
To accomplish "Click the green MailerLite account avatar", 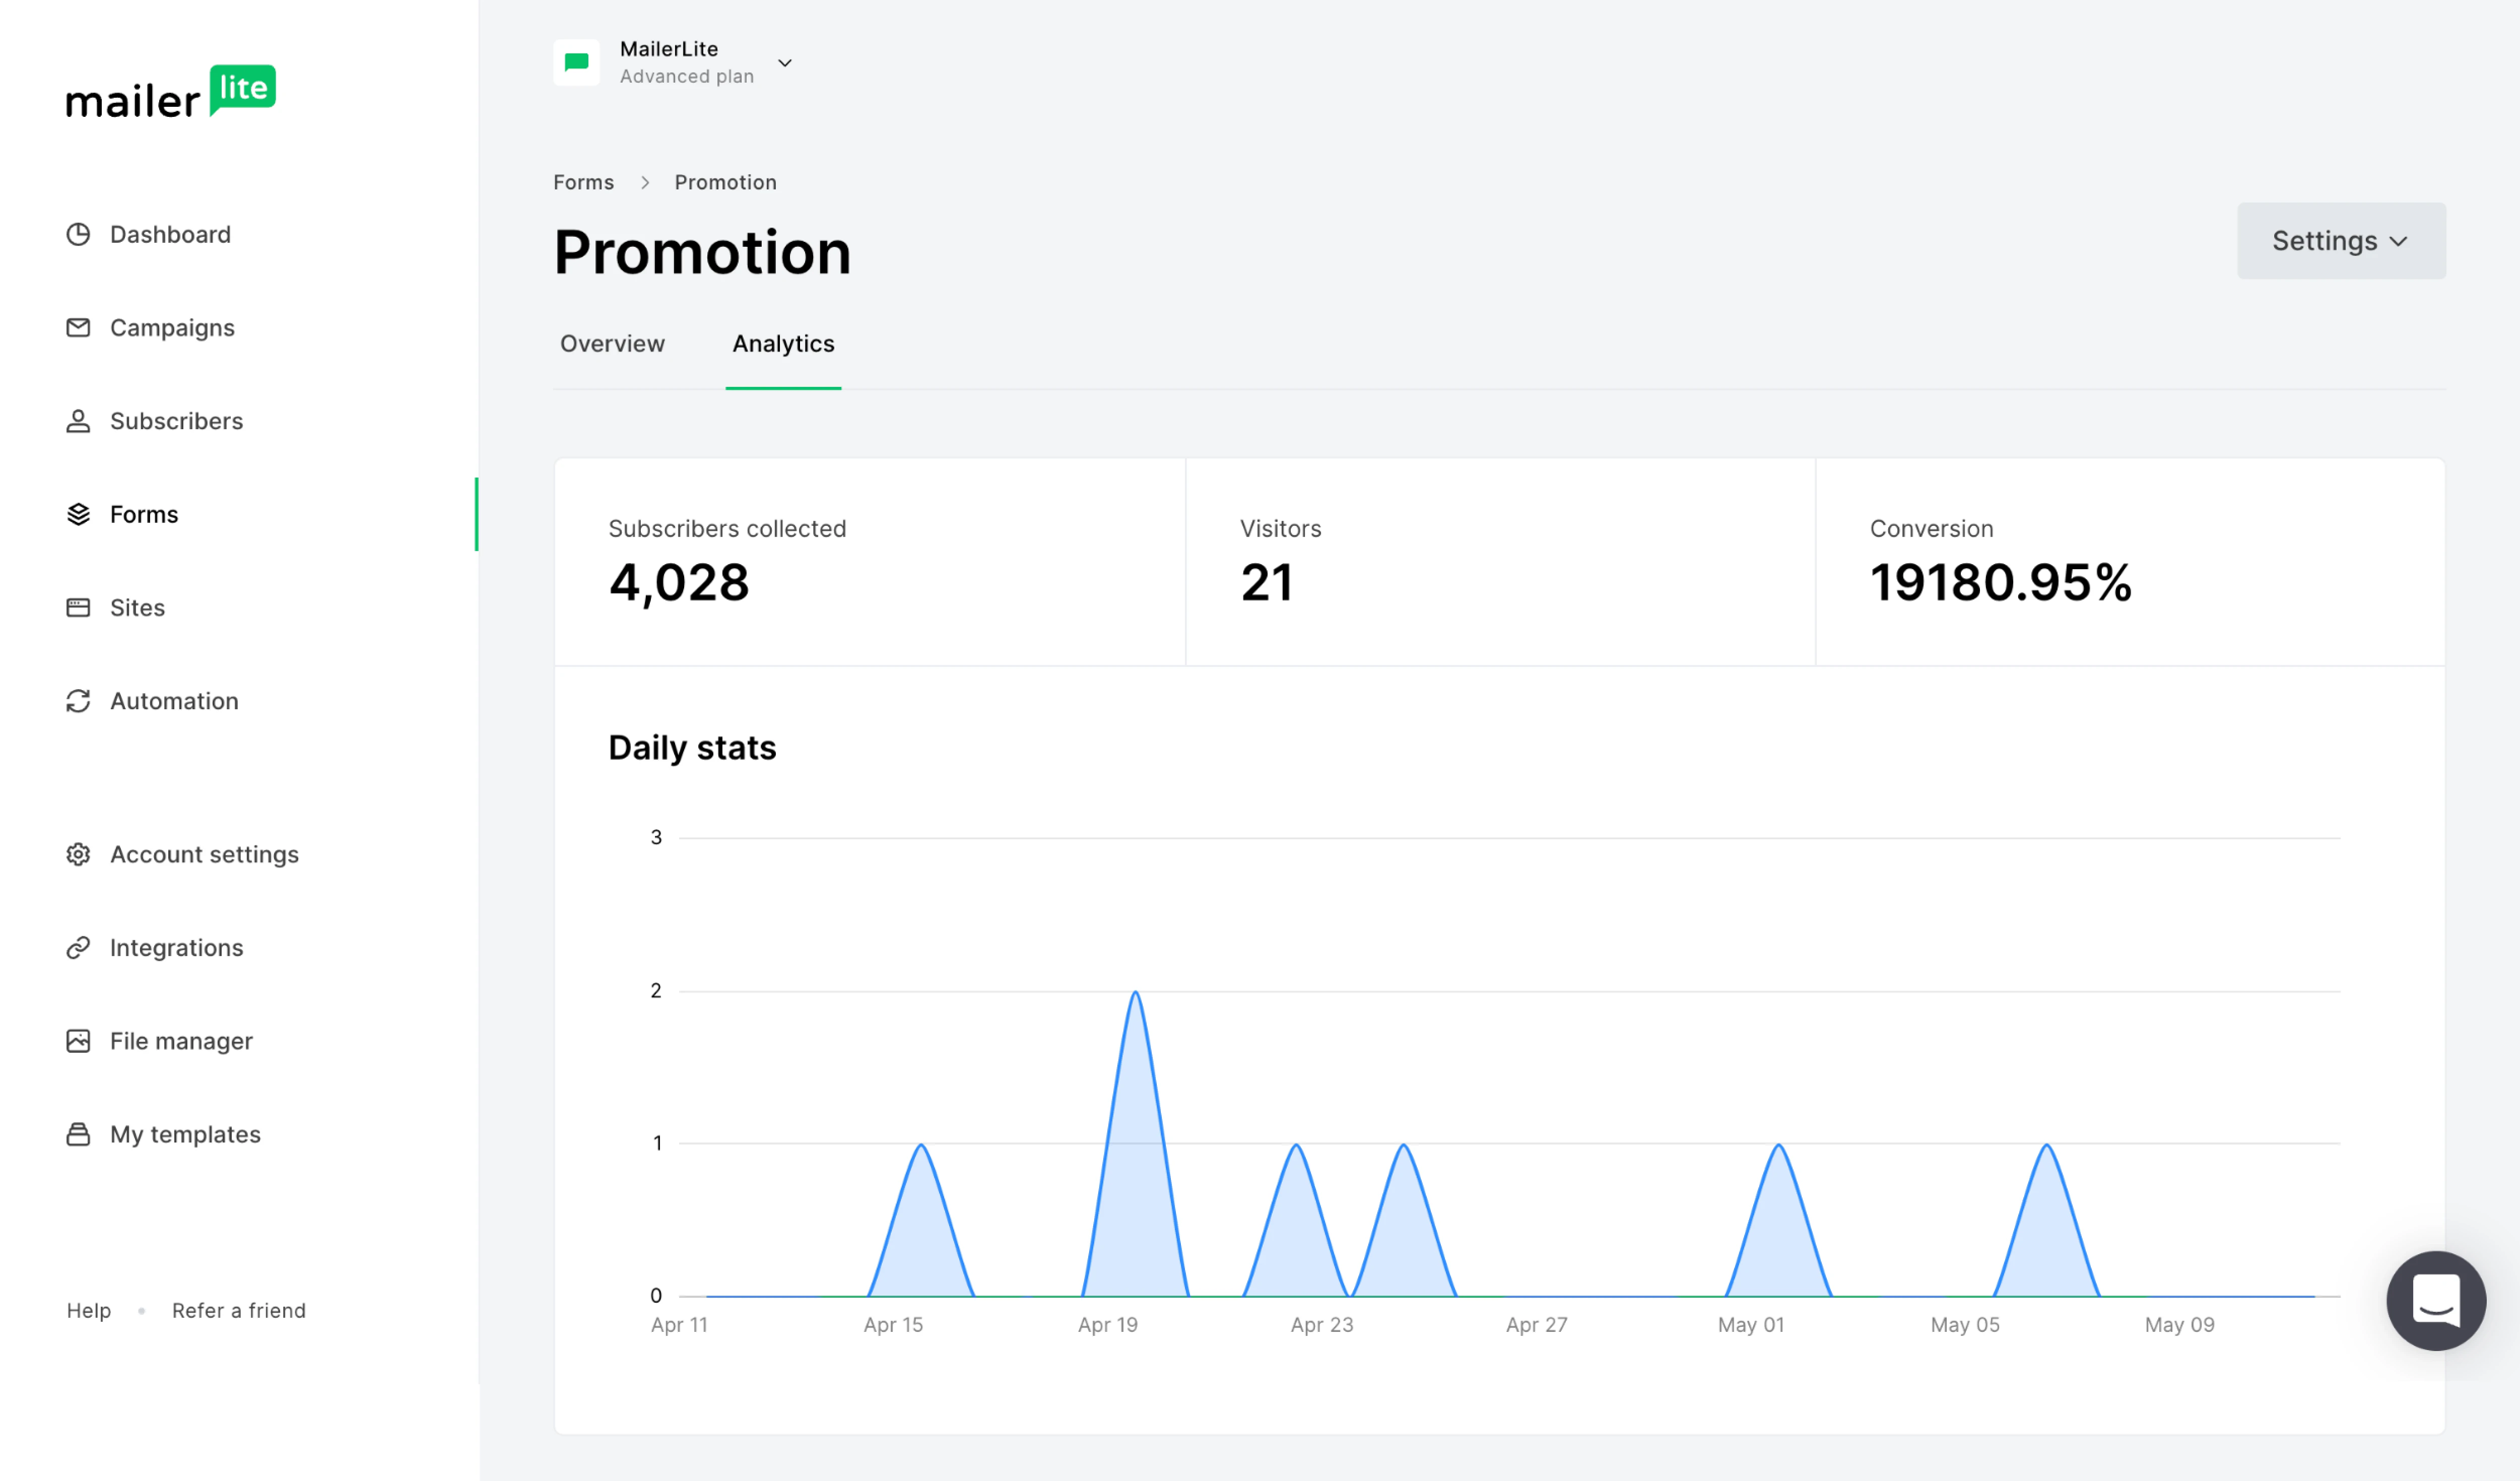I will coord(576,62).
